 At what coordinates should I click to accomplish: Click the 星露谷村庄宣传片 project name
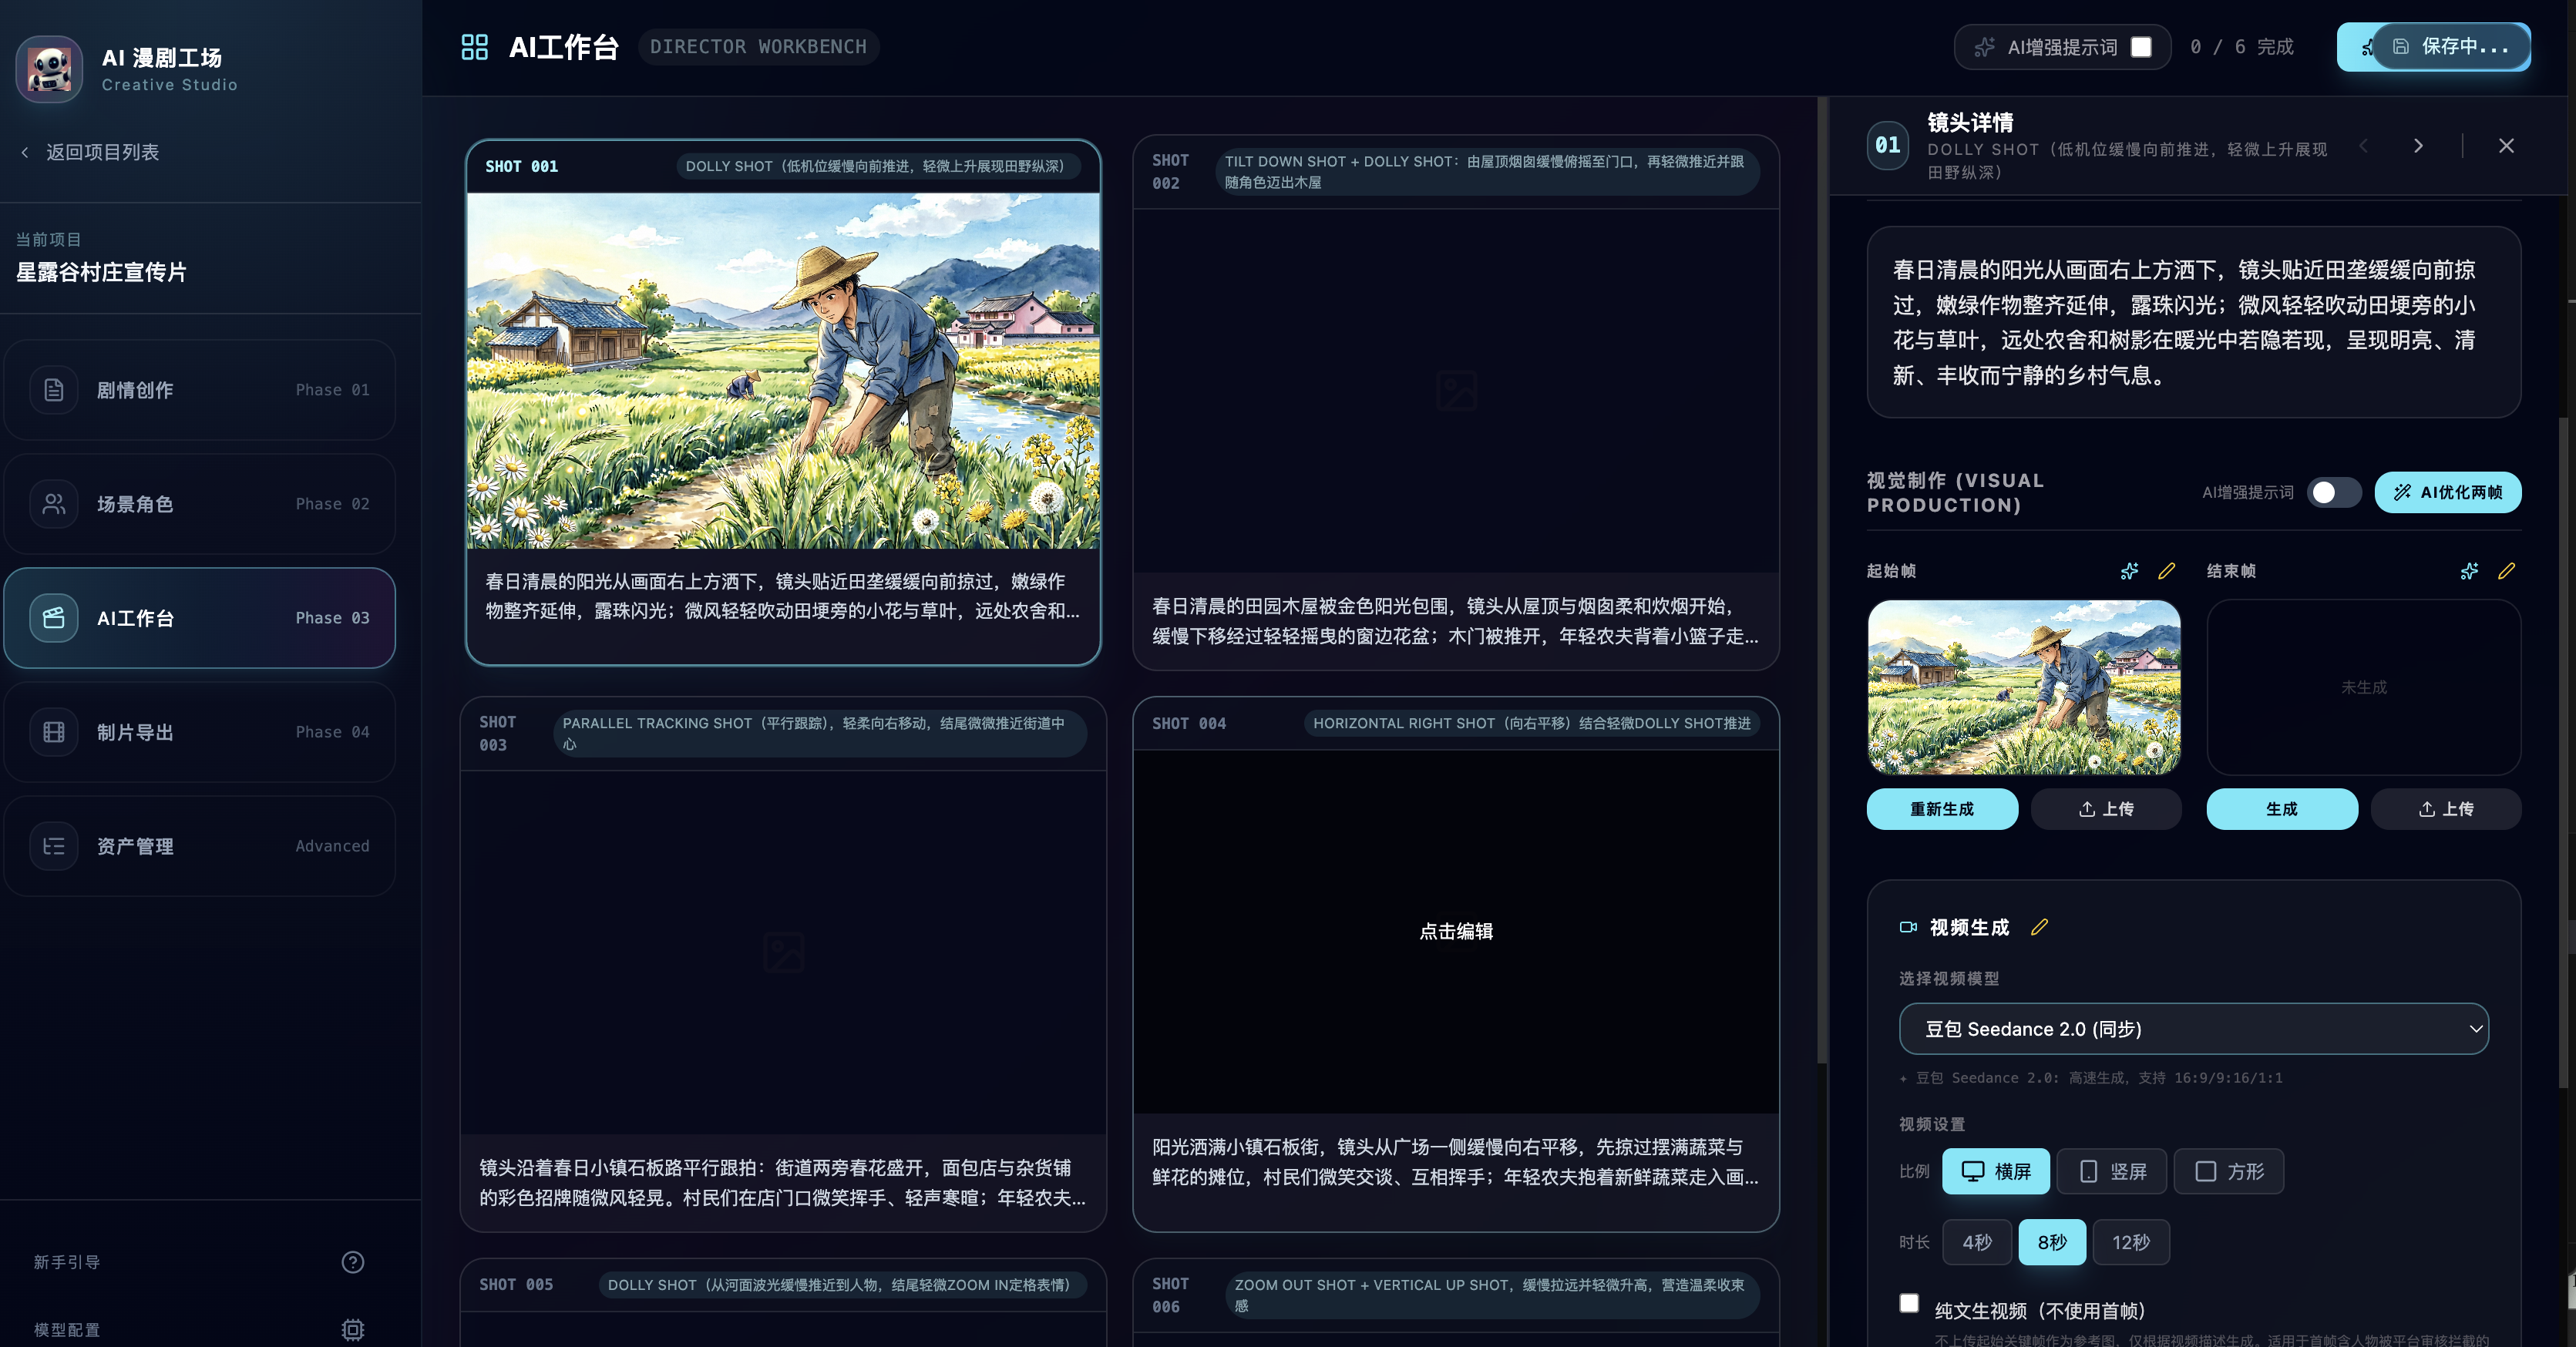coord(101,272)
